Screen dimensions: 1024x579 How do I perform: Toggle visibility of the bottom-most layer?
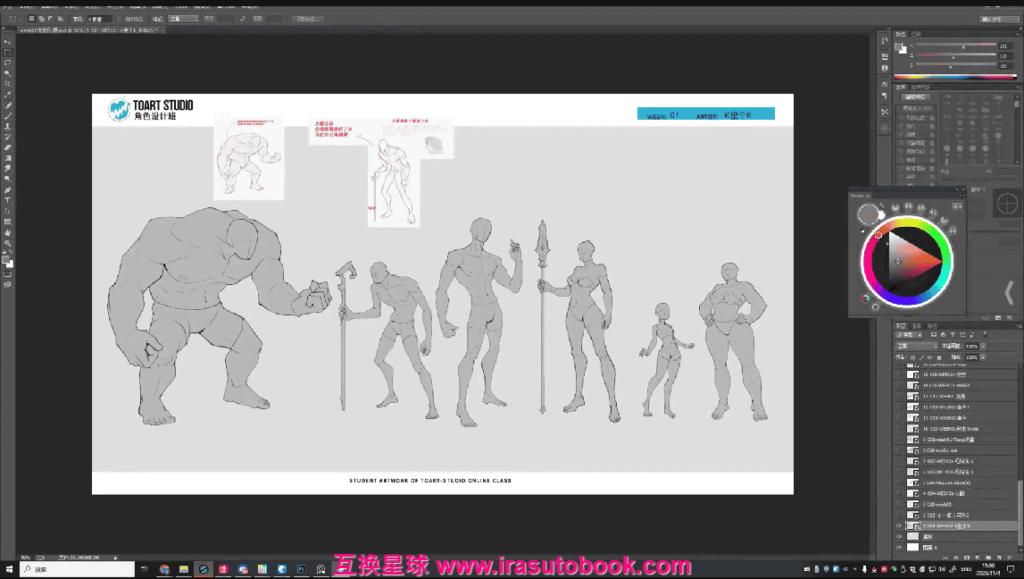(x=899, y=547)
